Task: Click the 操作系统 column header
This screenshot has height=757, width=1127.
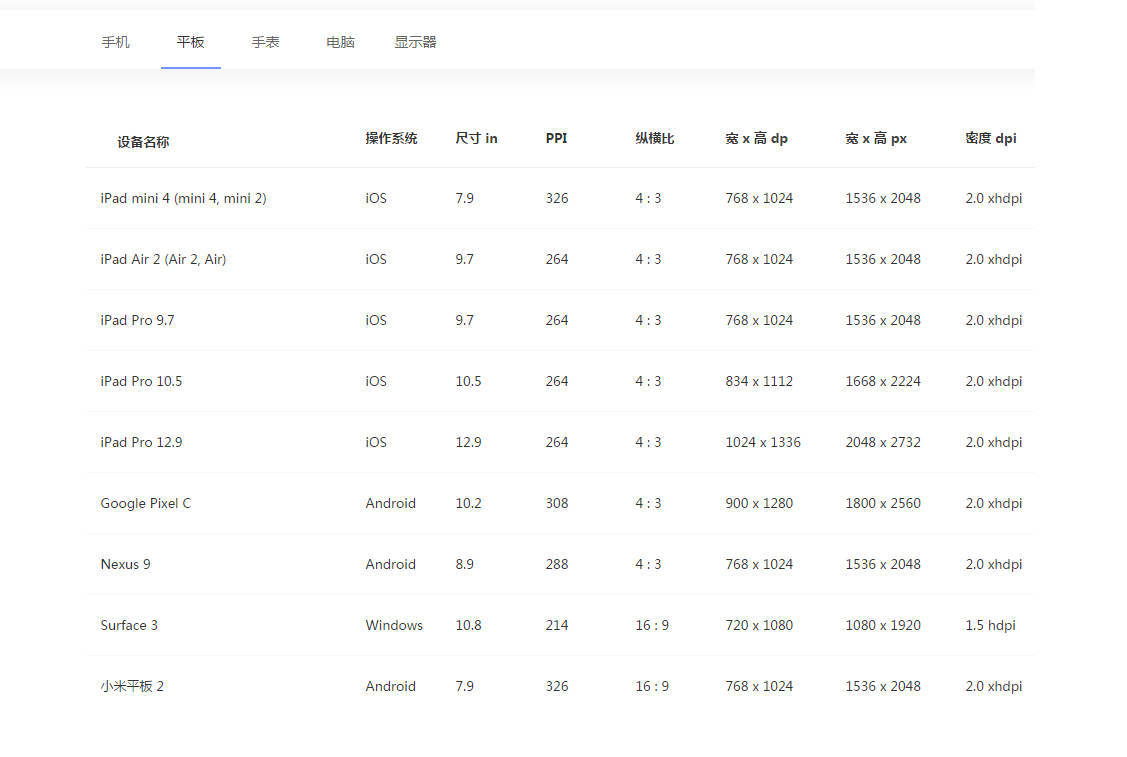Action: [391, 138]
